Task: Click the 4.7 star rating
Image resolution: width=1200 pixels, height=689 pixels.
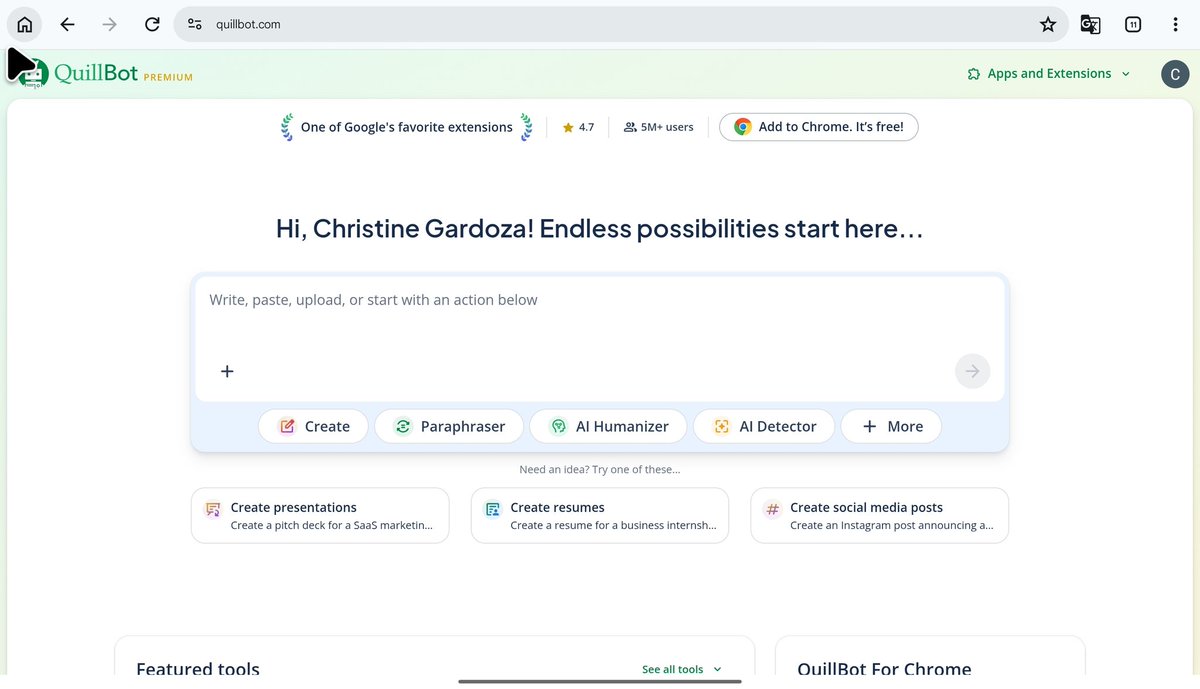Action: coord(578,127)
